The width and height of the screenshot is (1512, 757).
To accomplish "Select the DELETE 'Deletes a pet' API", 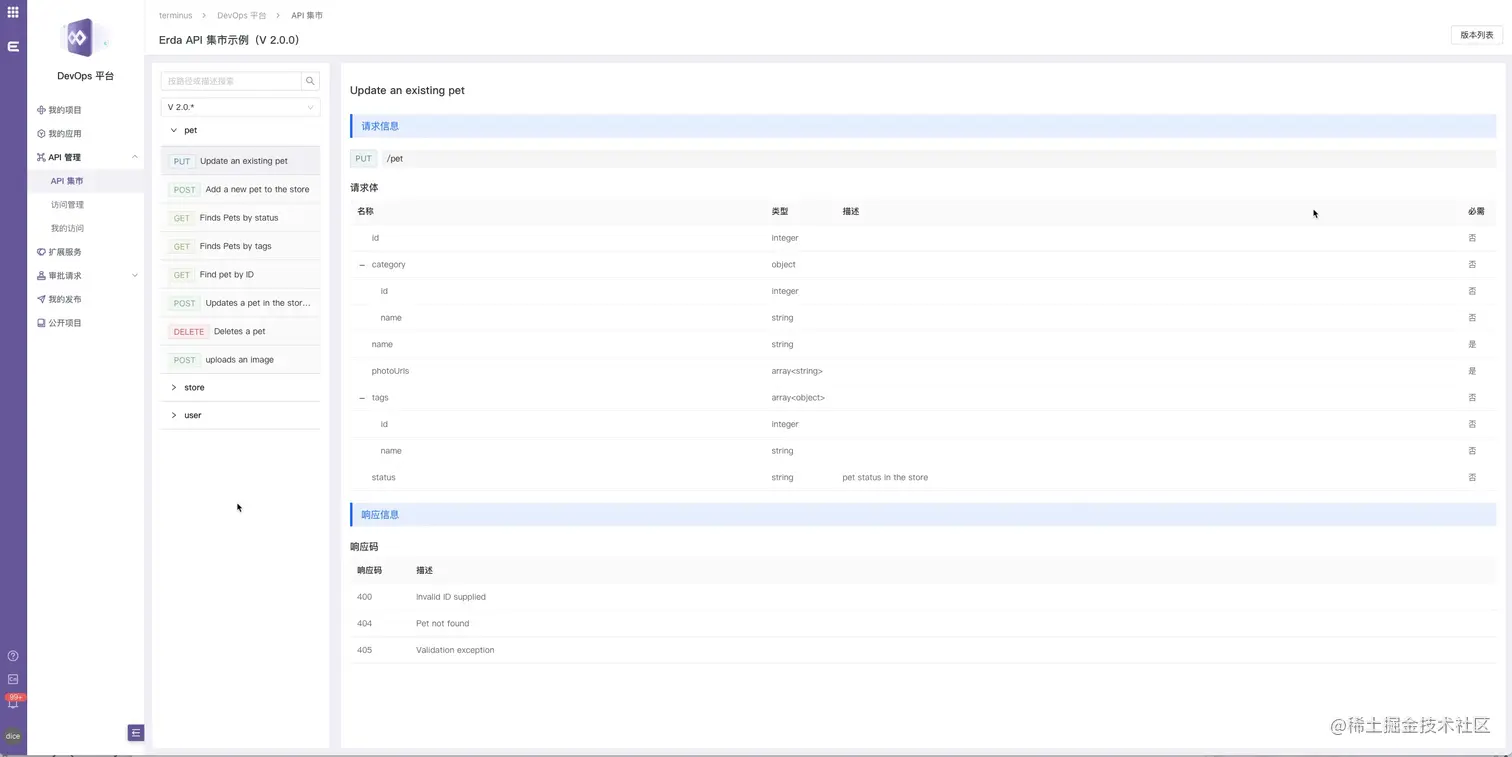I will coord(240,331).
